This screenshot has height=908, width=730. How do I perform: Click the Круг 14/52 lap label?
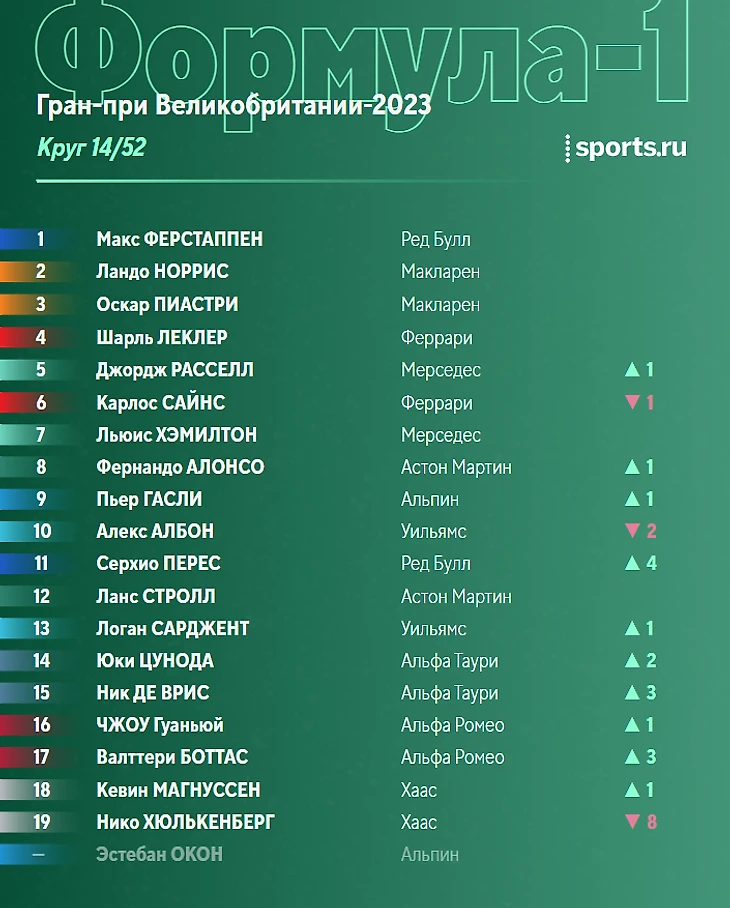pos(92,148)
